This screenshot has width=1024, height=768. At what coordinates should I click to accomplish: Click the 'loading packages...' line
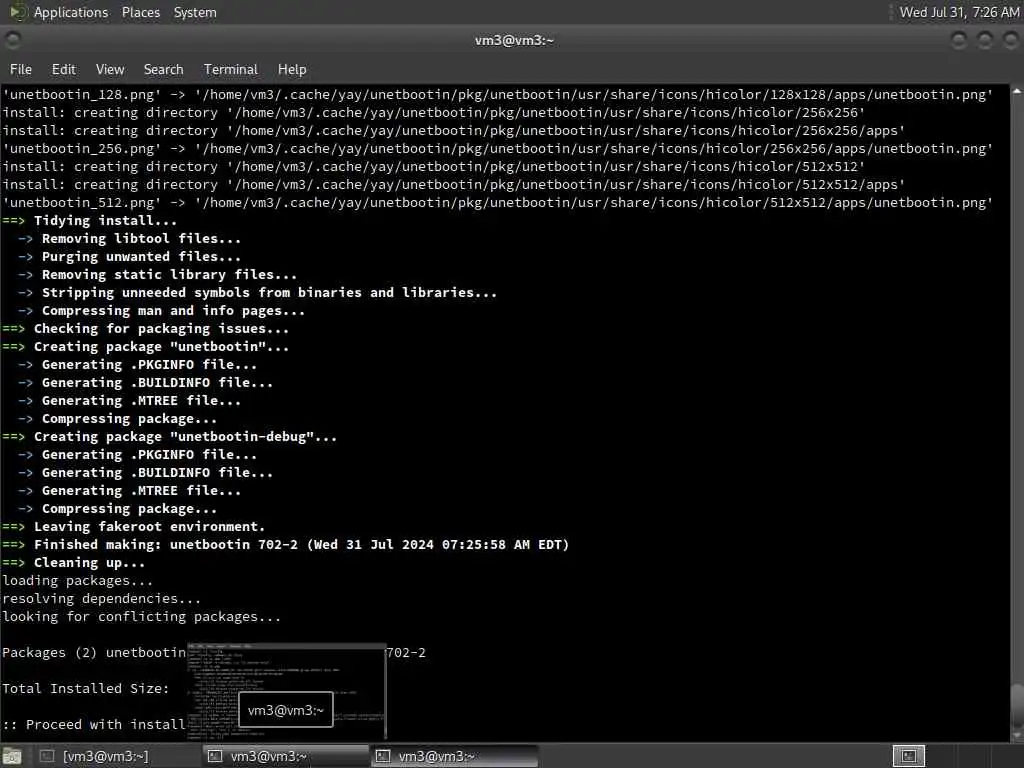(x=78, y=581)
